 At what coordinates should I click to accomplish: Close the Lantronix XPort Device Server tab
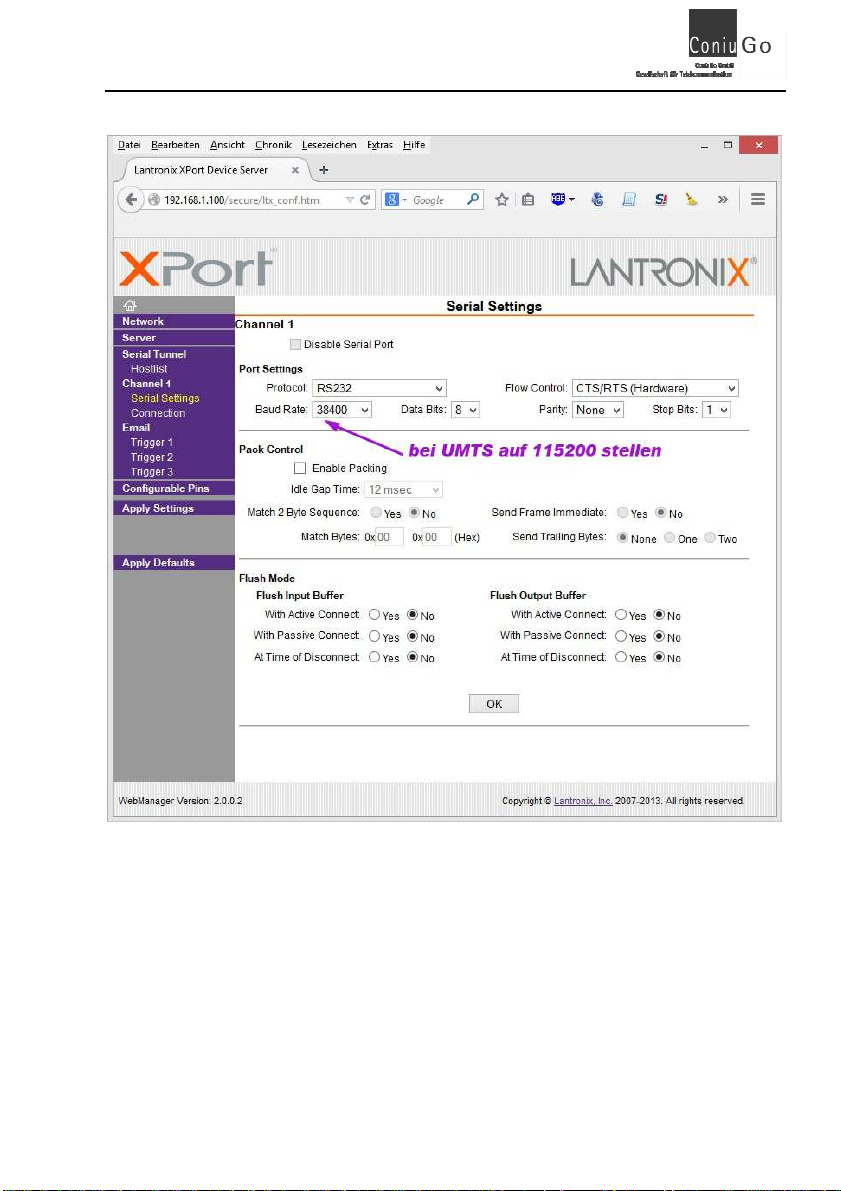click(x=296, y=170)
